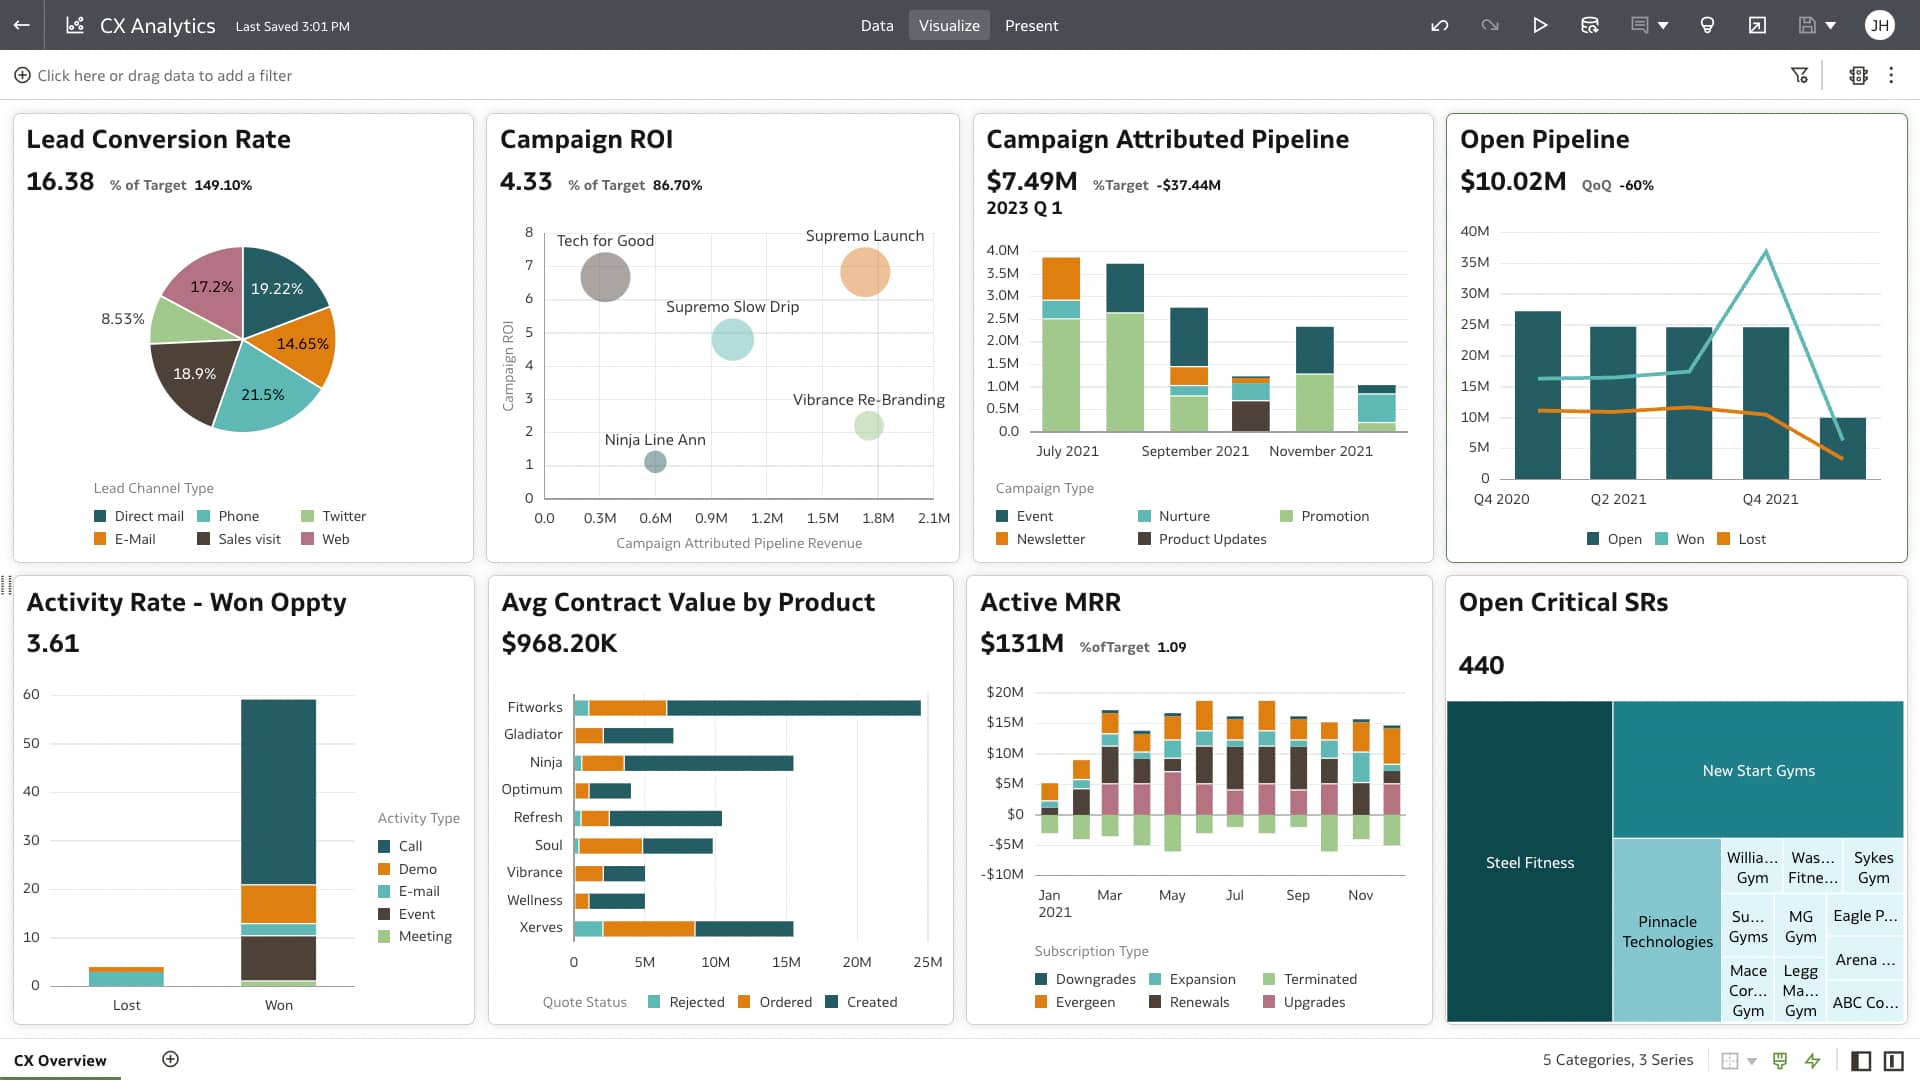Select the Present tab

1031,25
